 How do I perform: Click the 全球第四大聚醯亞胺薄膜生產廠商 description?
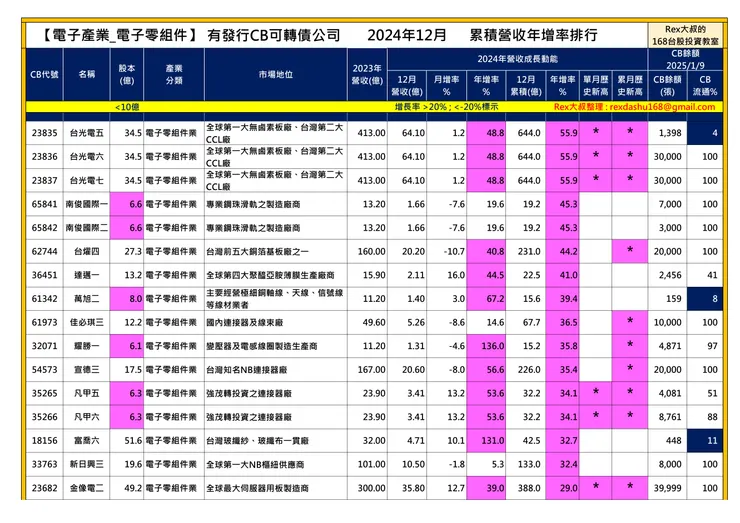click(x=270, y=275)
